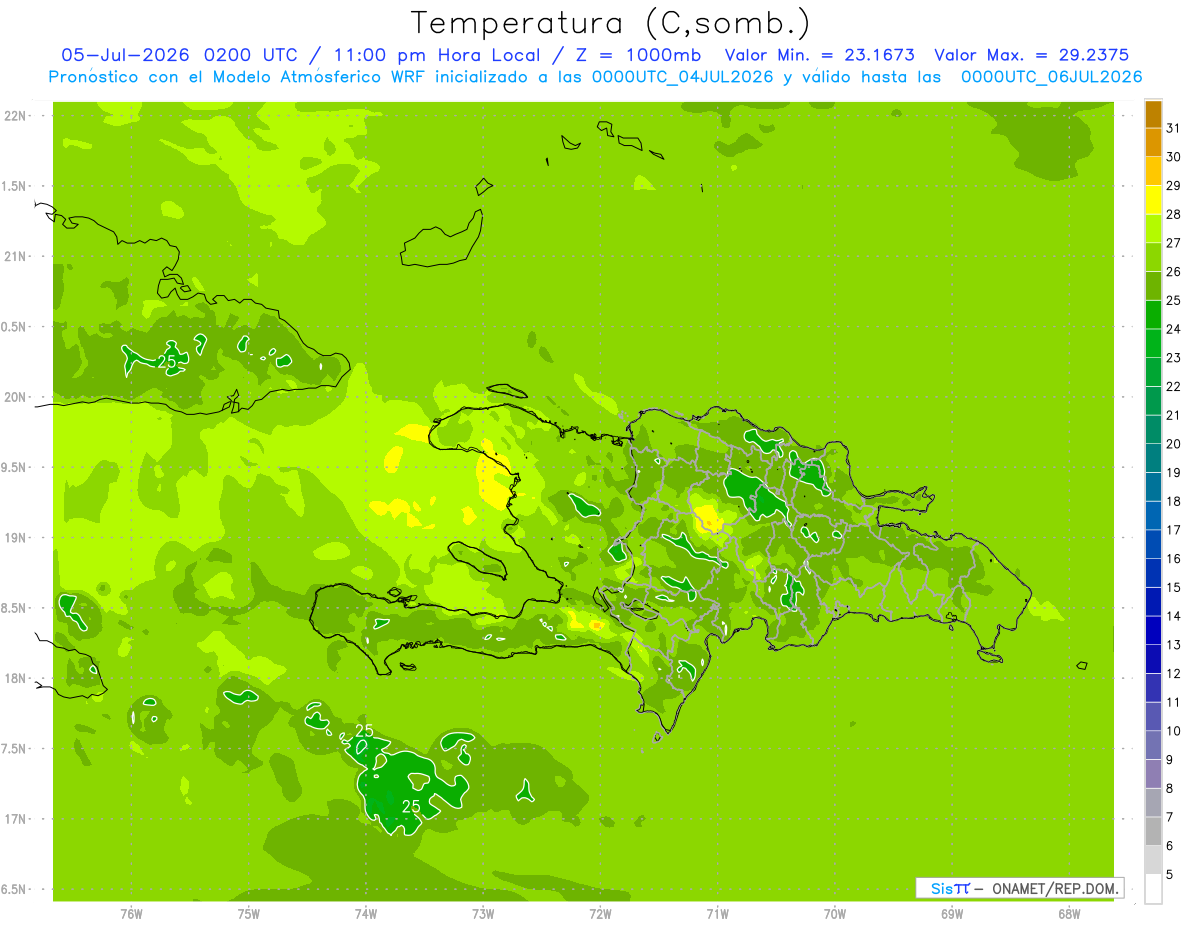Click the title "Temperatura (C,somb.)"

[611, 22]
